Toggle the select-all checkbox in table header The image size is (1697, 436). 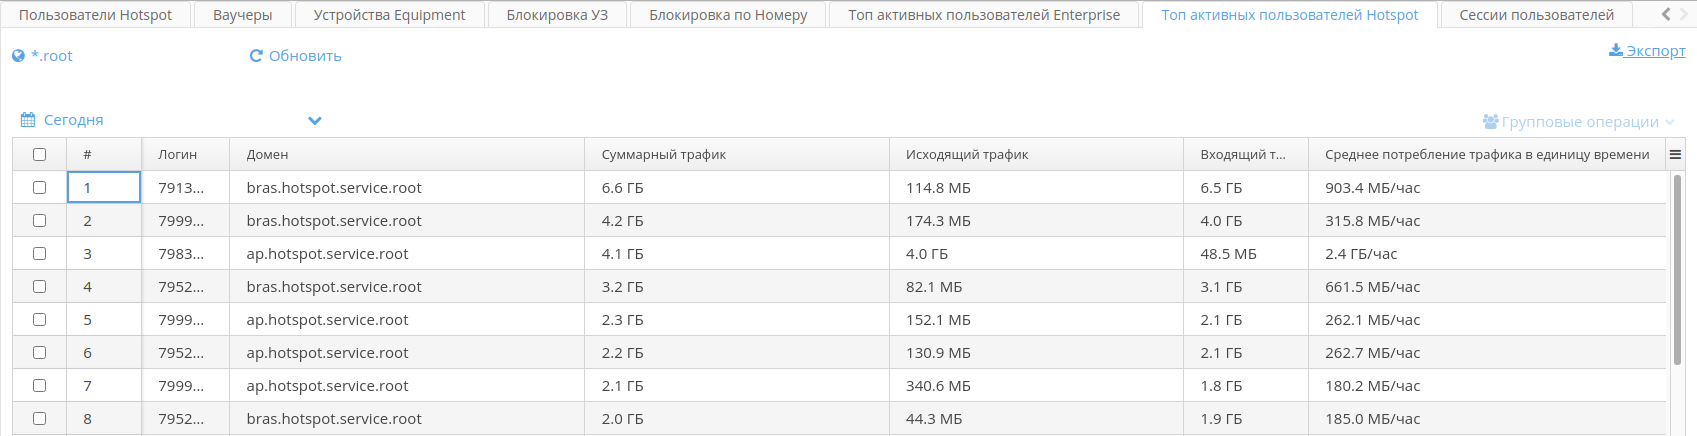coord(39,154)
